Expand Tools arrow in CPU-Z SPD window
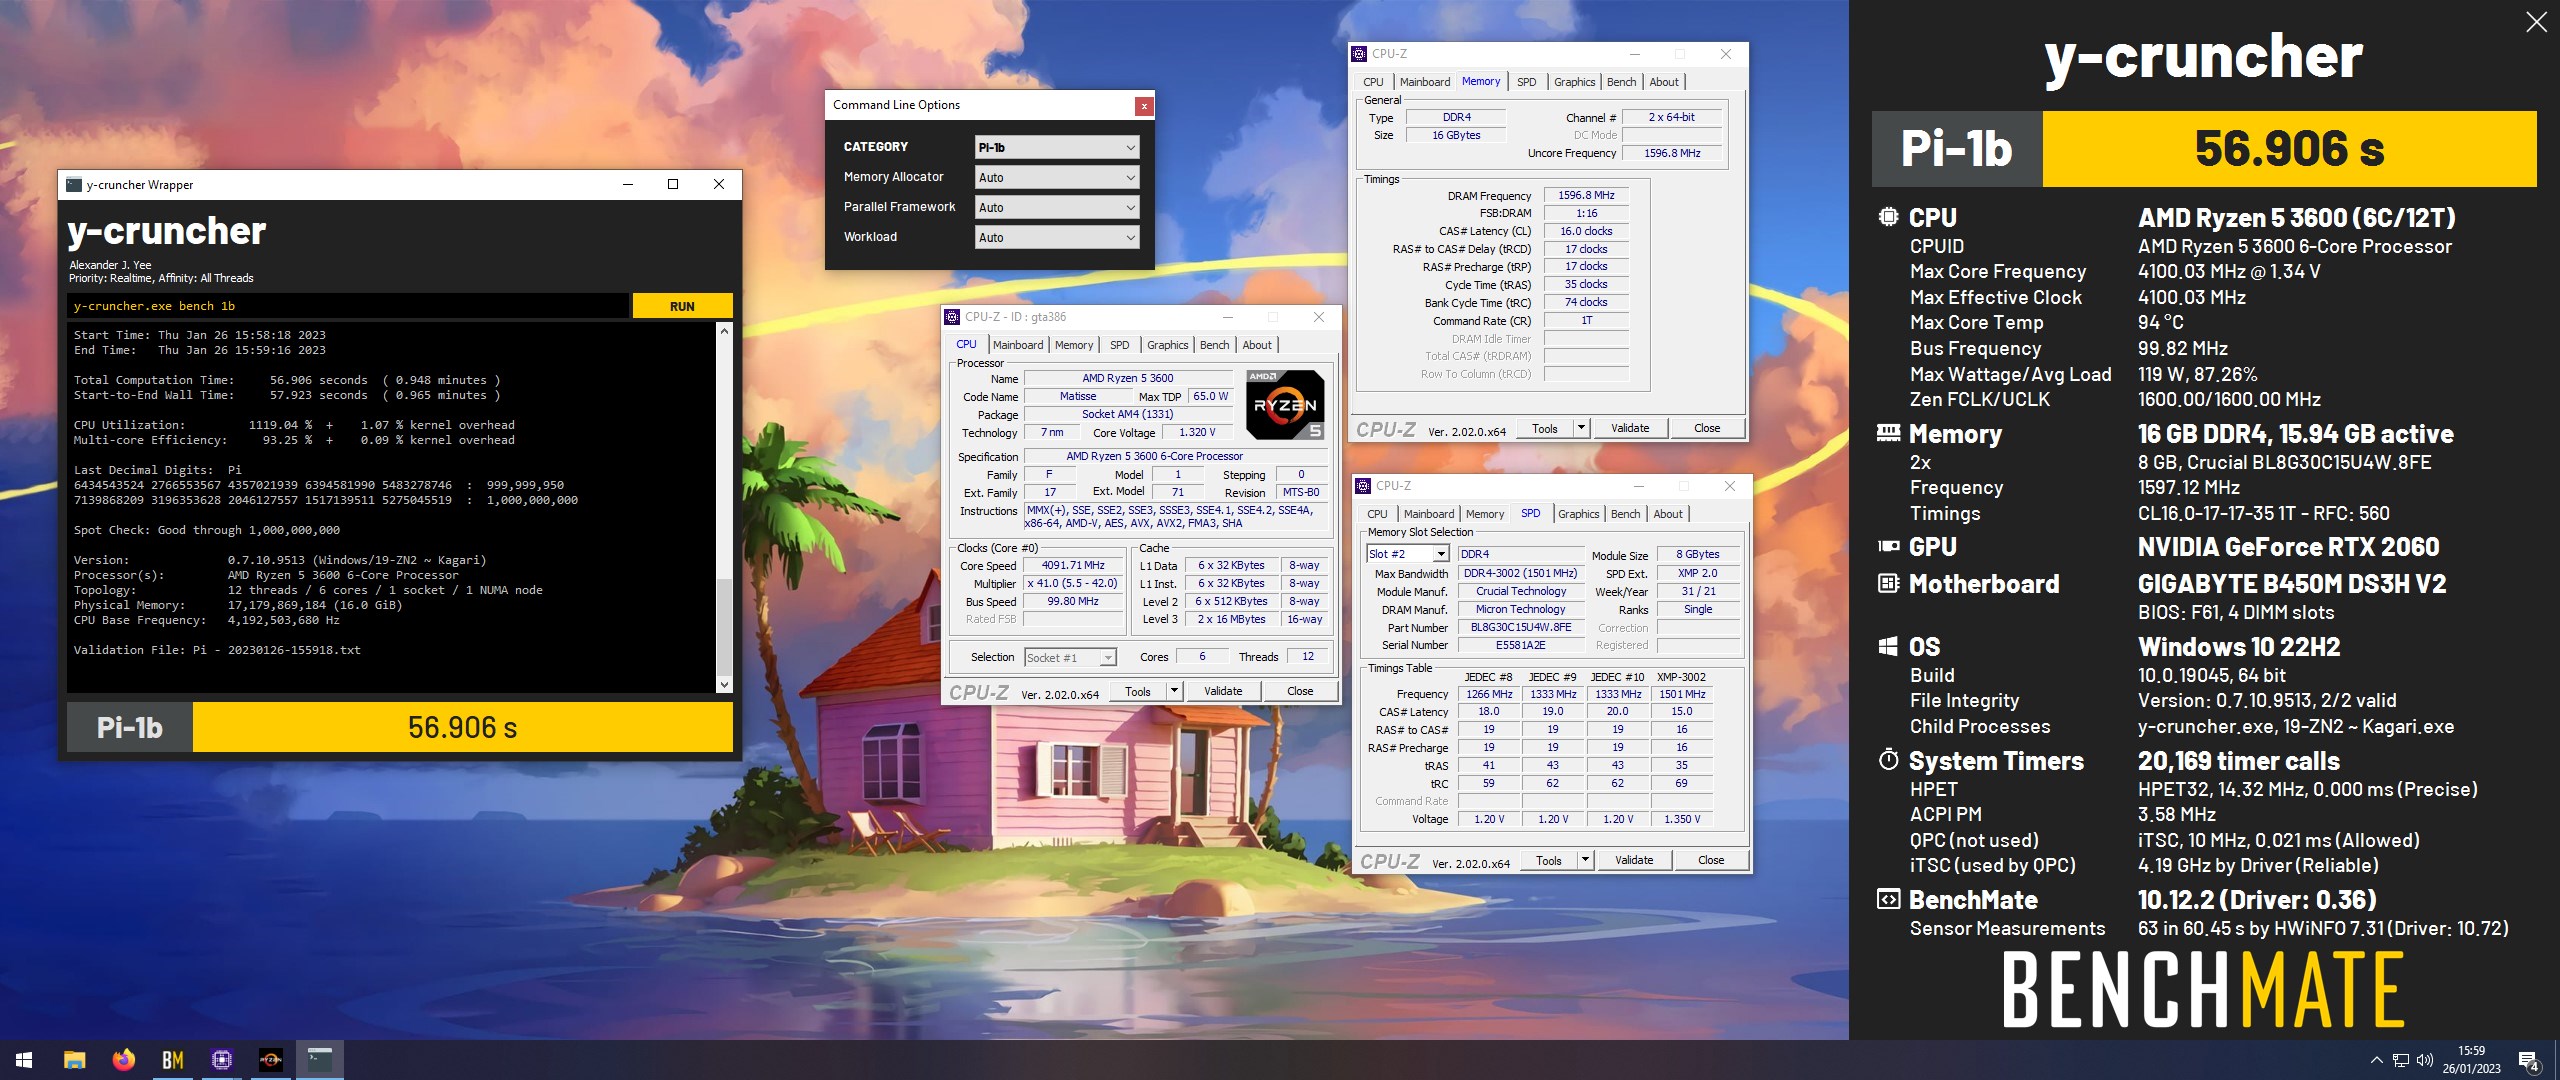The image size is (2560, 1080). click(1586, 860)
